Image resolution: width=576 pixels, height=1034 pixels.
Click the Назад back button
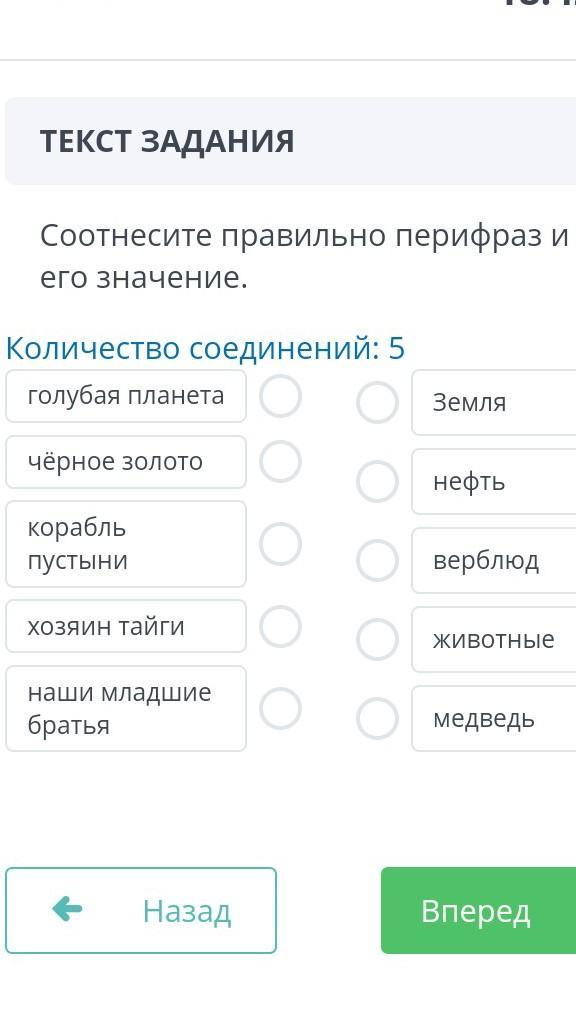coord(141,911)
